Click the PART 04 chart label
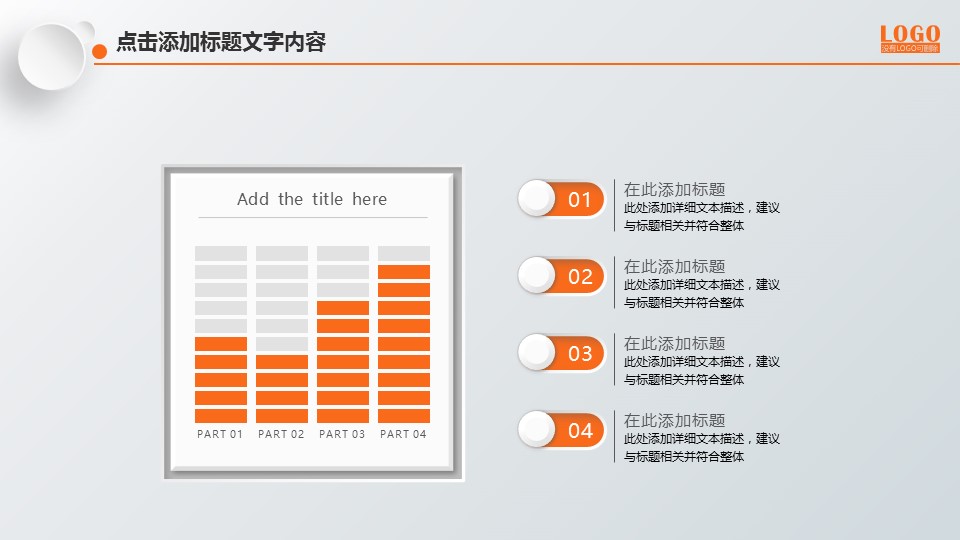This screenshot has width=960, height=540. pos(403,434)
